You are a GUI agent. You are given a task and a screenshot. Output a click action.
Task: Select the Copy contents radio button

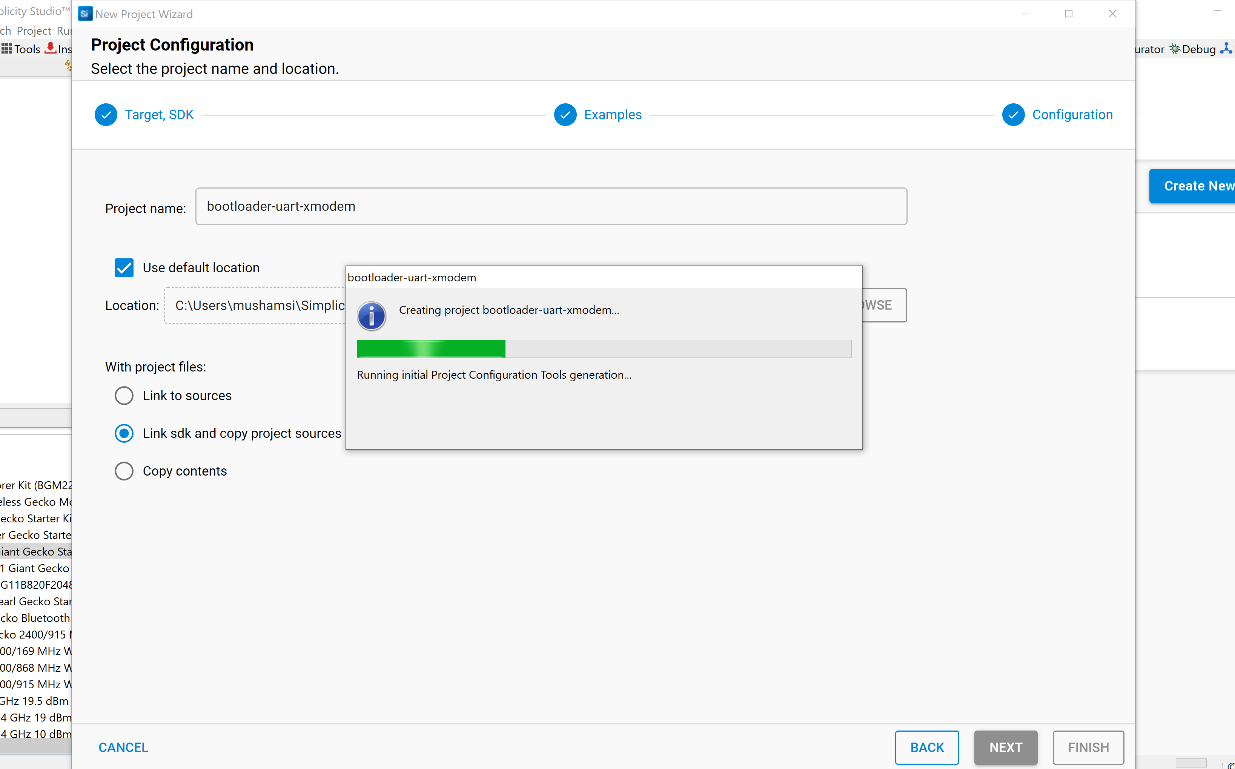(124, 471)
